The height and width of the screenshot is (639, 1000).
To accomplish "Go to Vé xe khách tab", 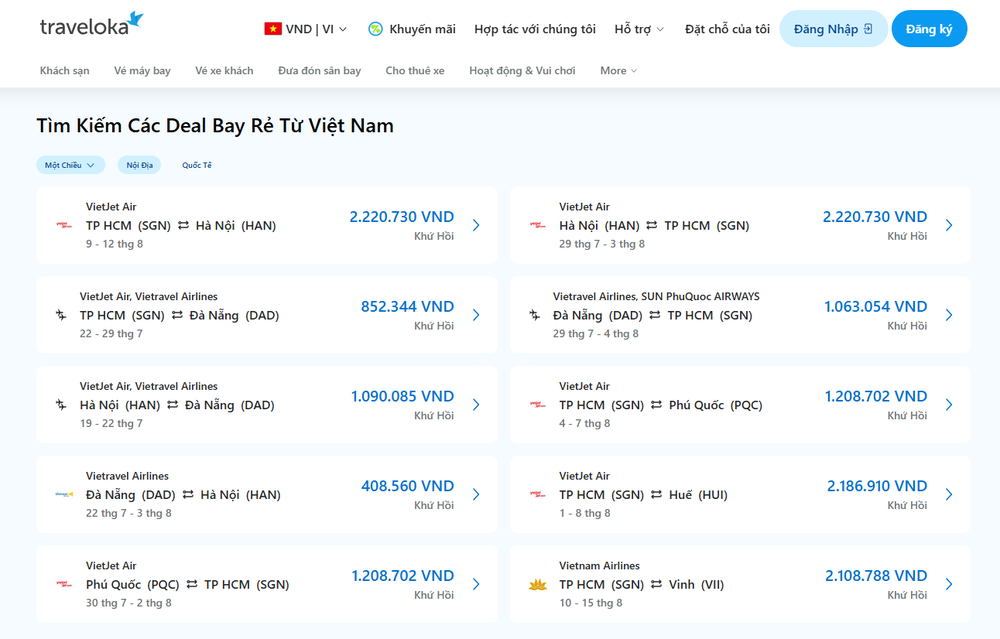I will tap(224, 70).
